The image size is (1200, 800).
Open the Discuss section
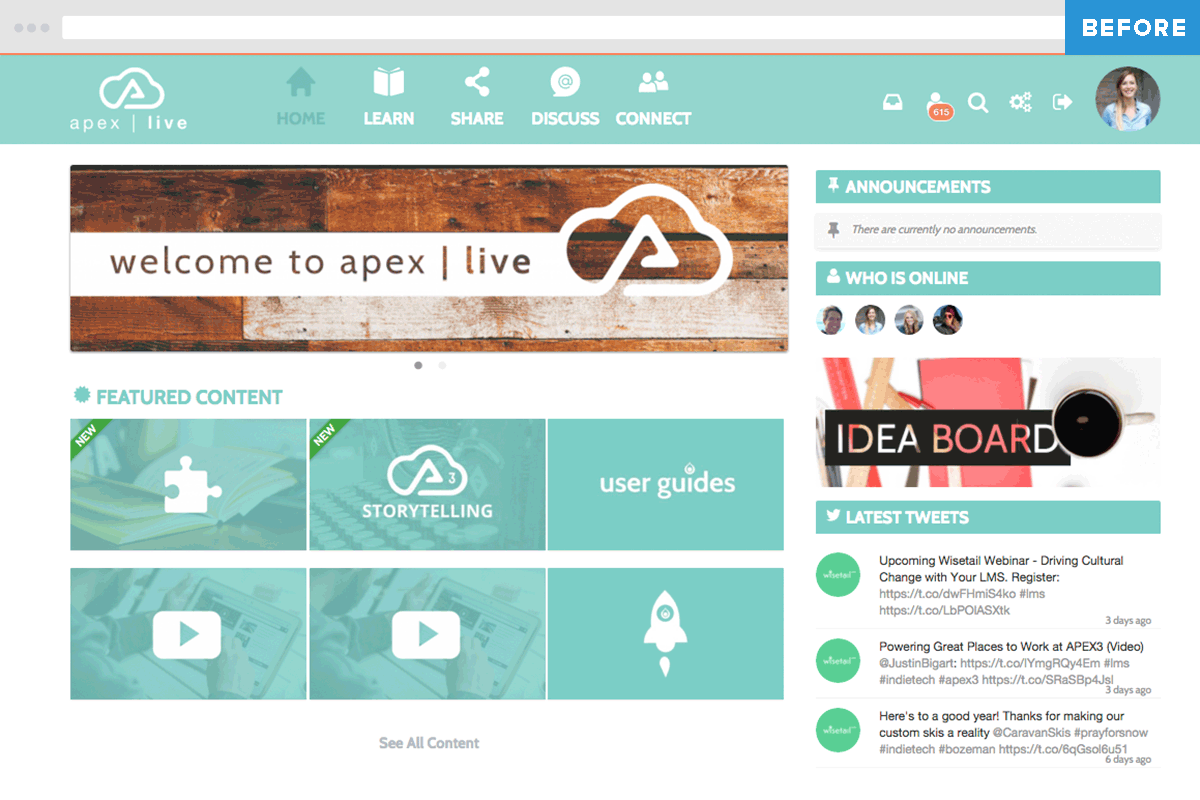[565, 98]
